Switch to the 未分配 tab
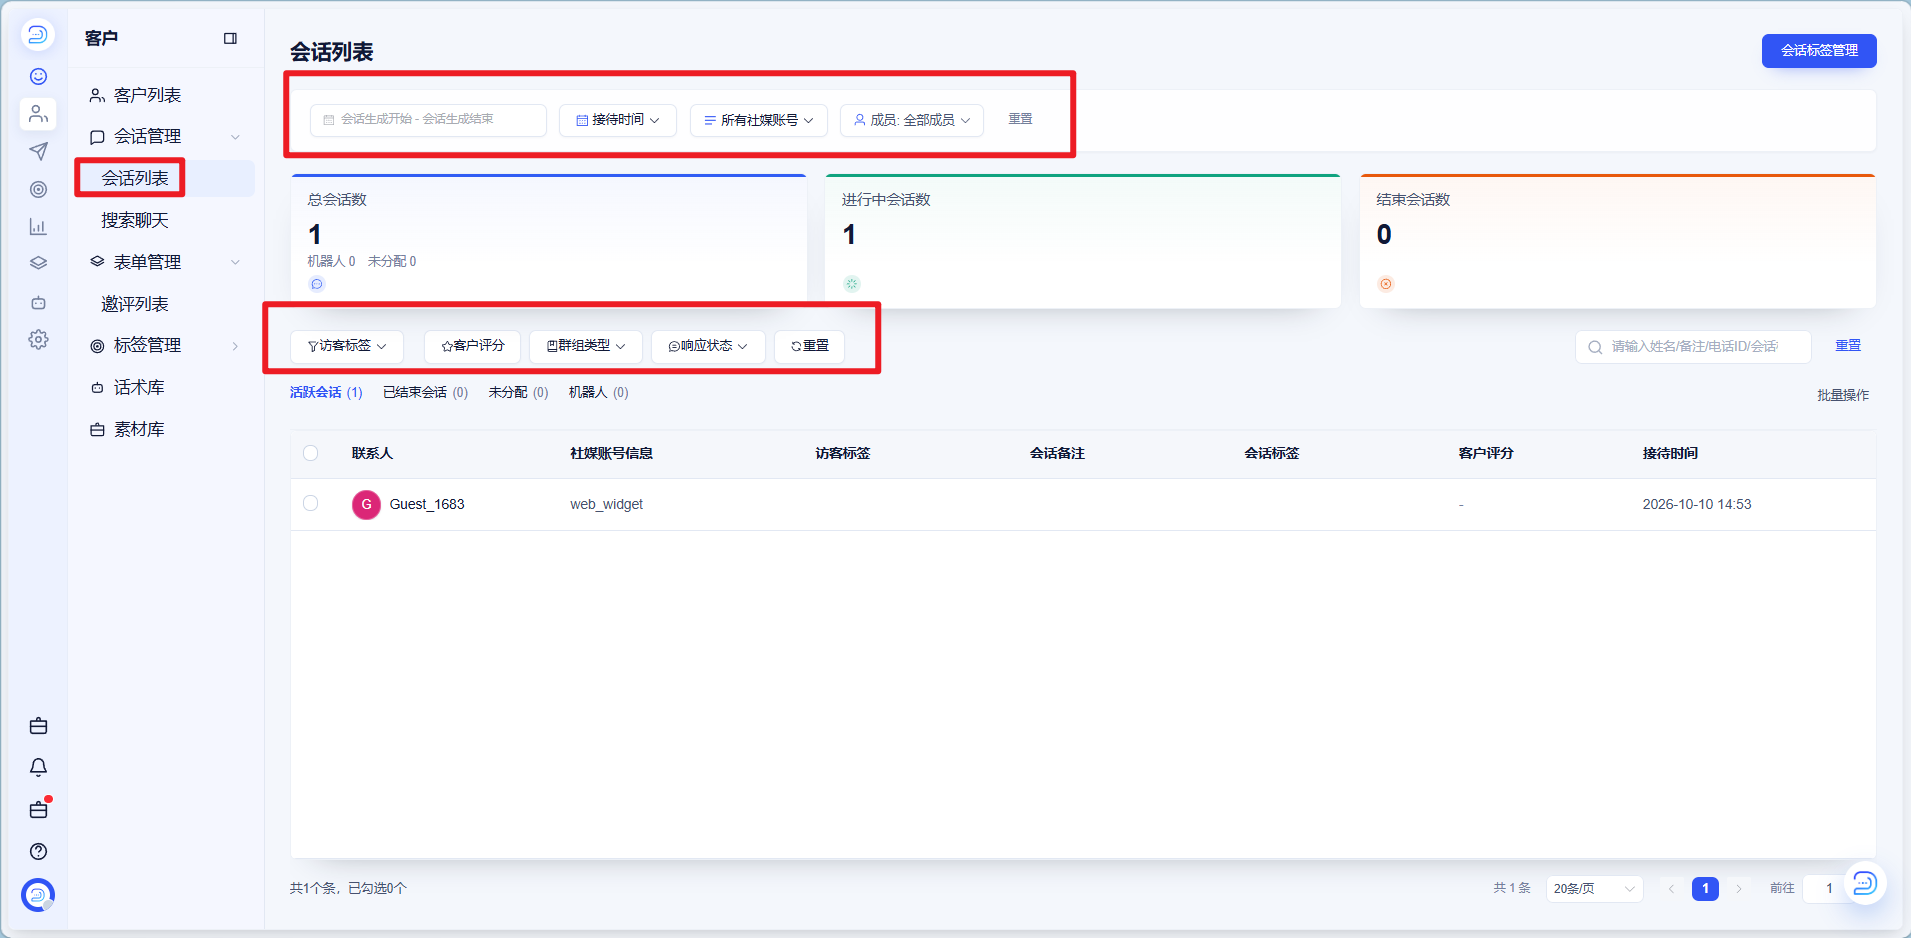 point(518,392)
